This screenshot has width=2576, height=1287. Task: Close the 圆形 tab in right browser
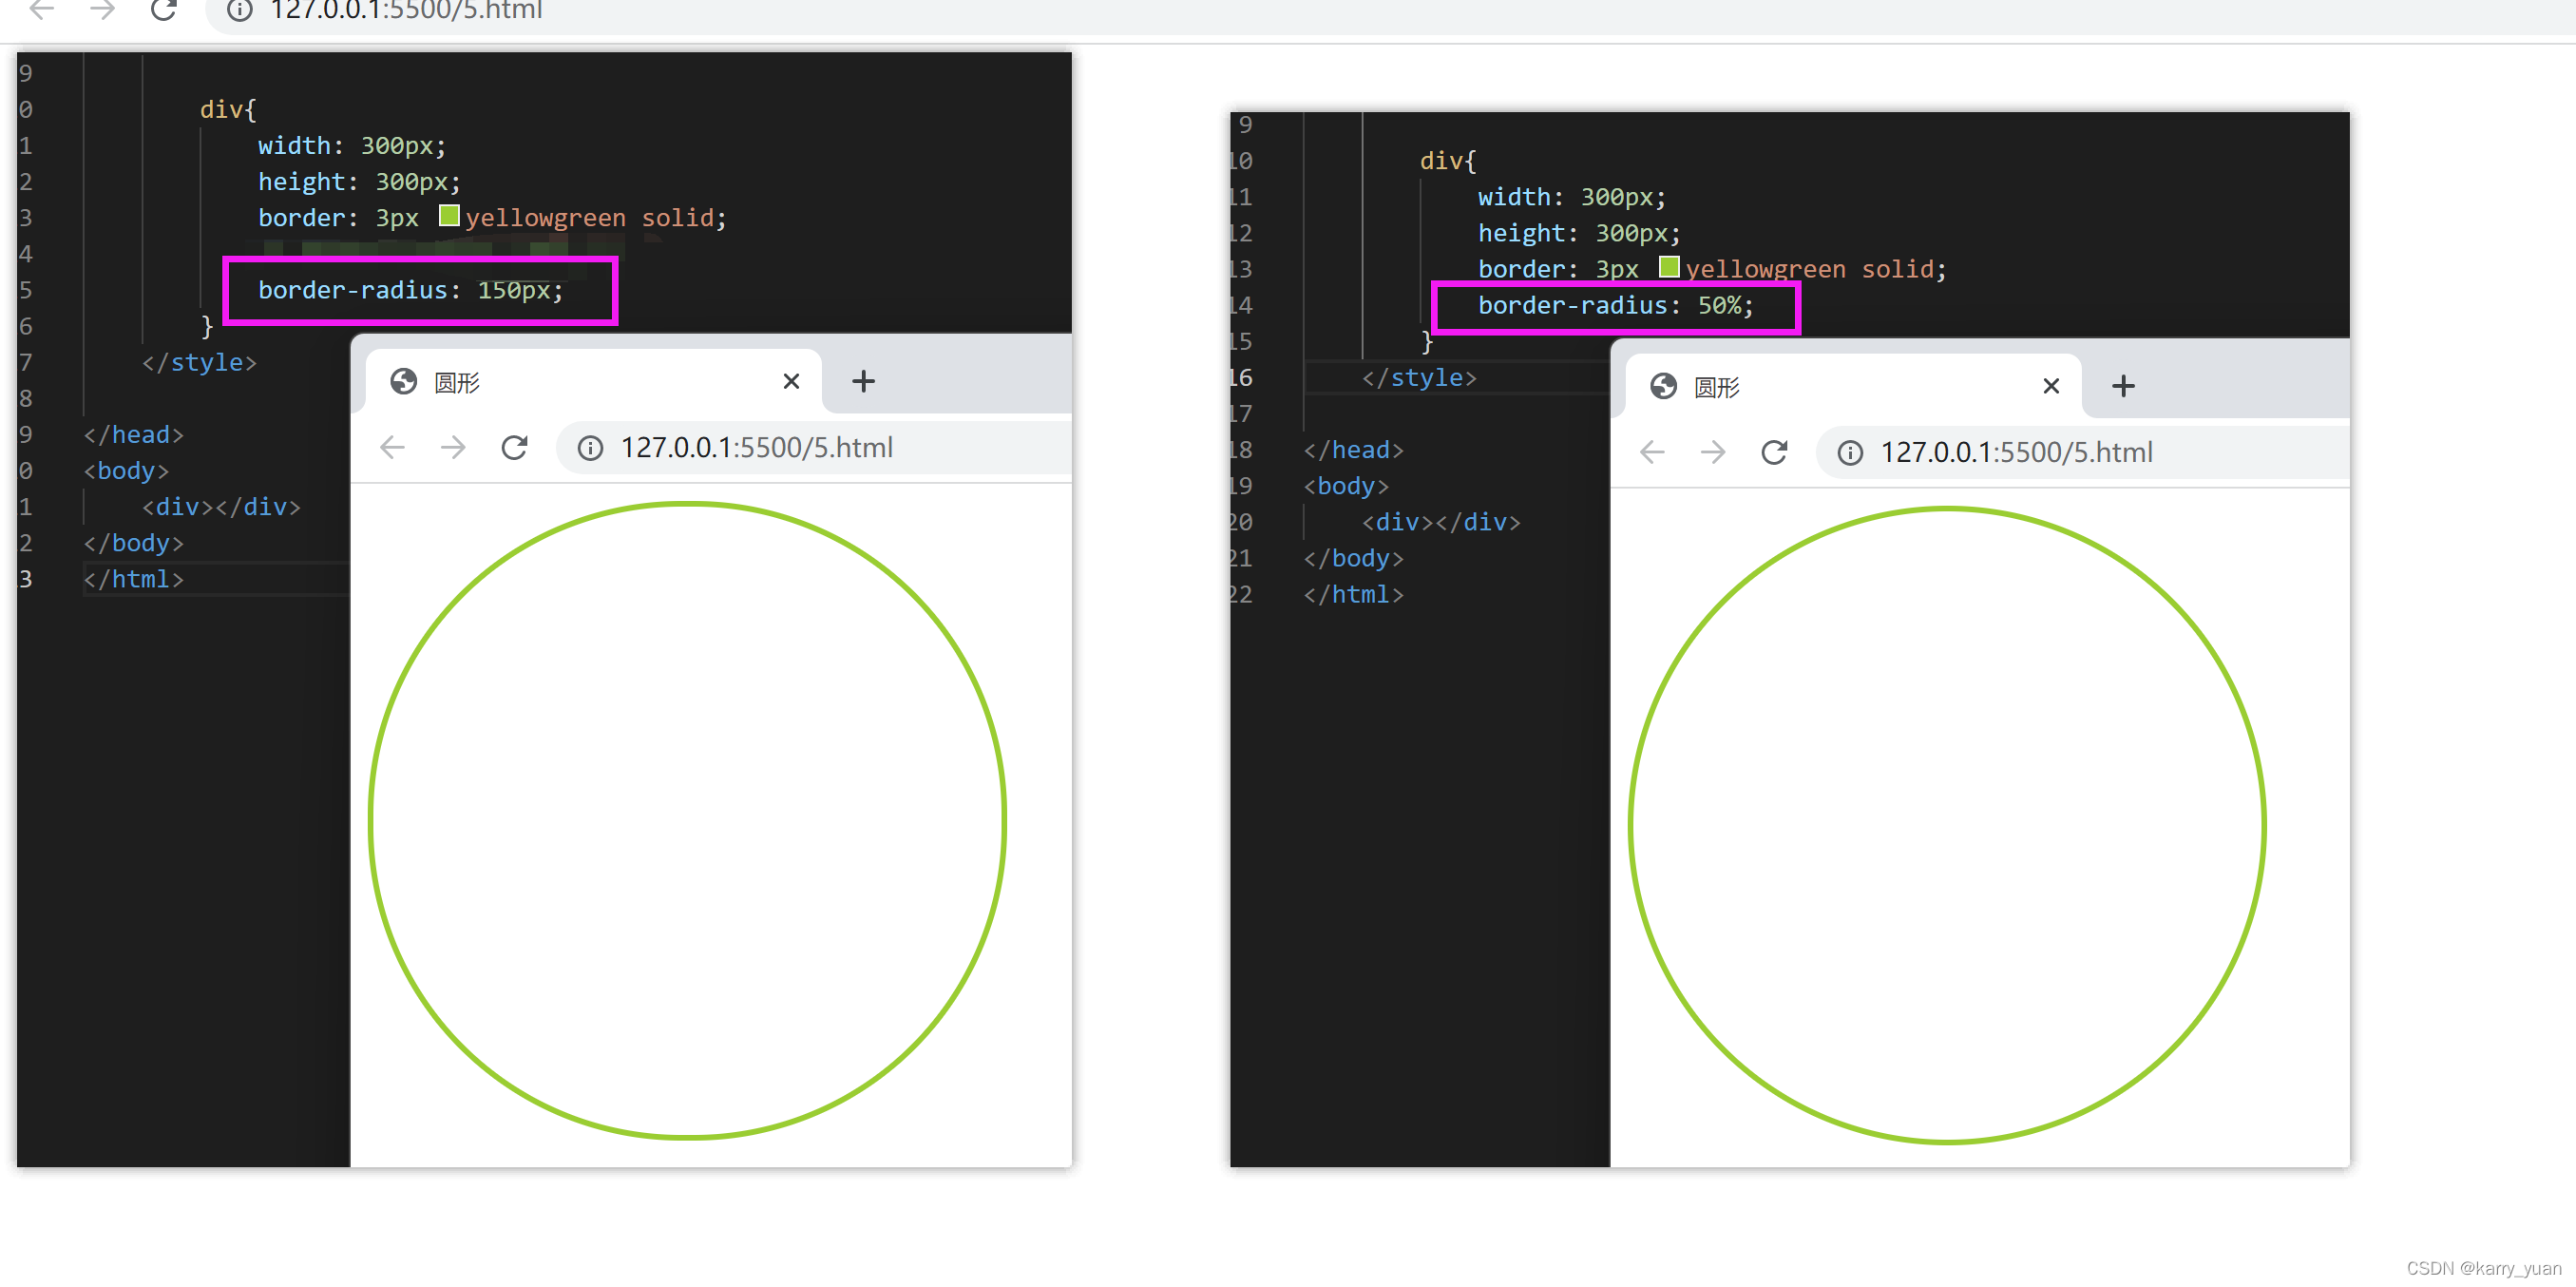tap(2051, 386)
